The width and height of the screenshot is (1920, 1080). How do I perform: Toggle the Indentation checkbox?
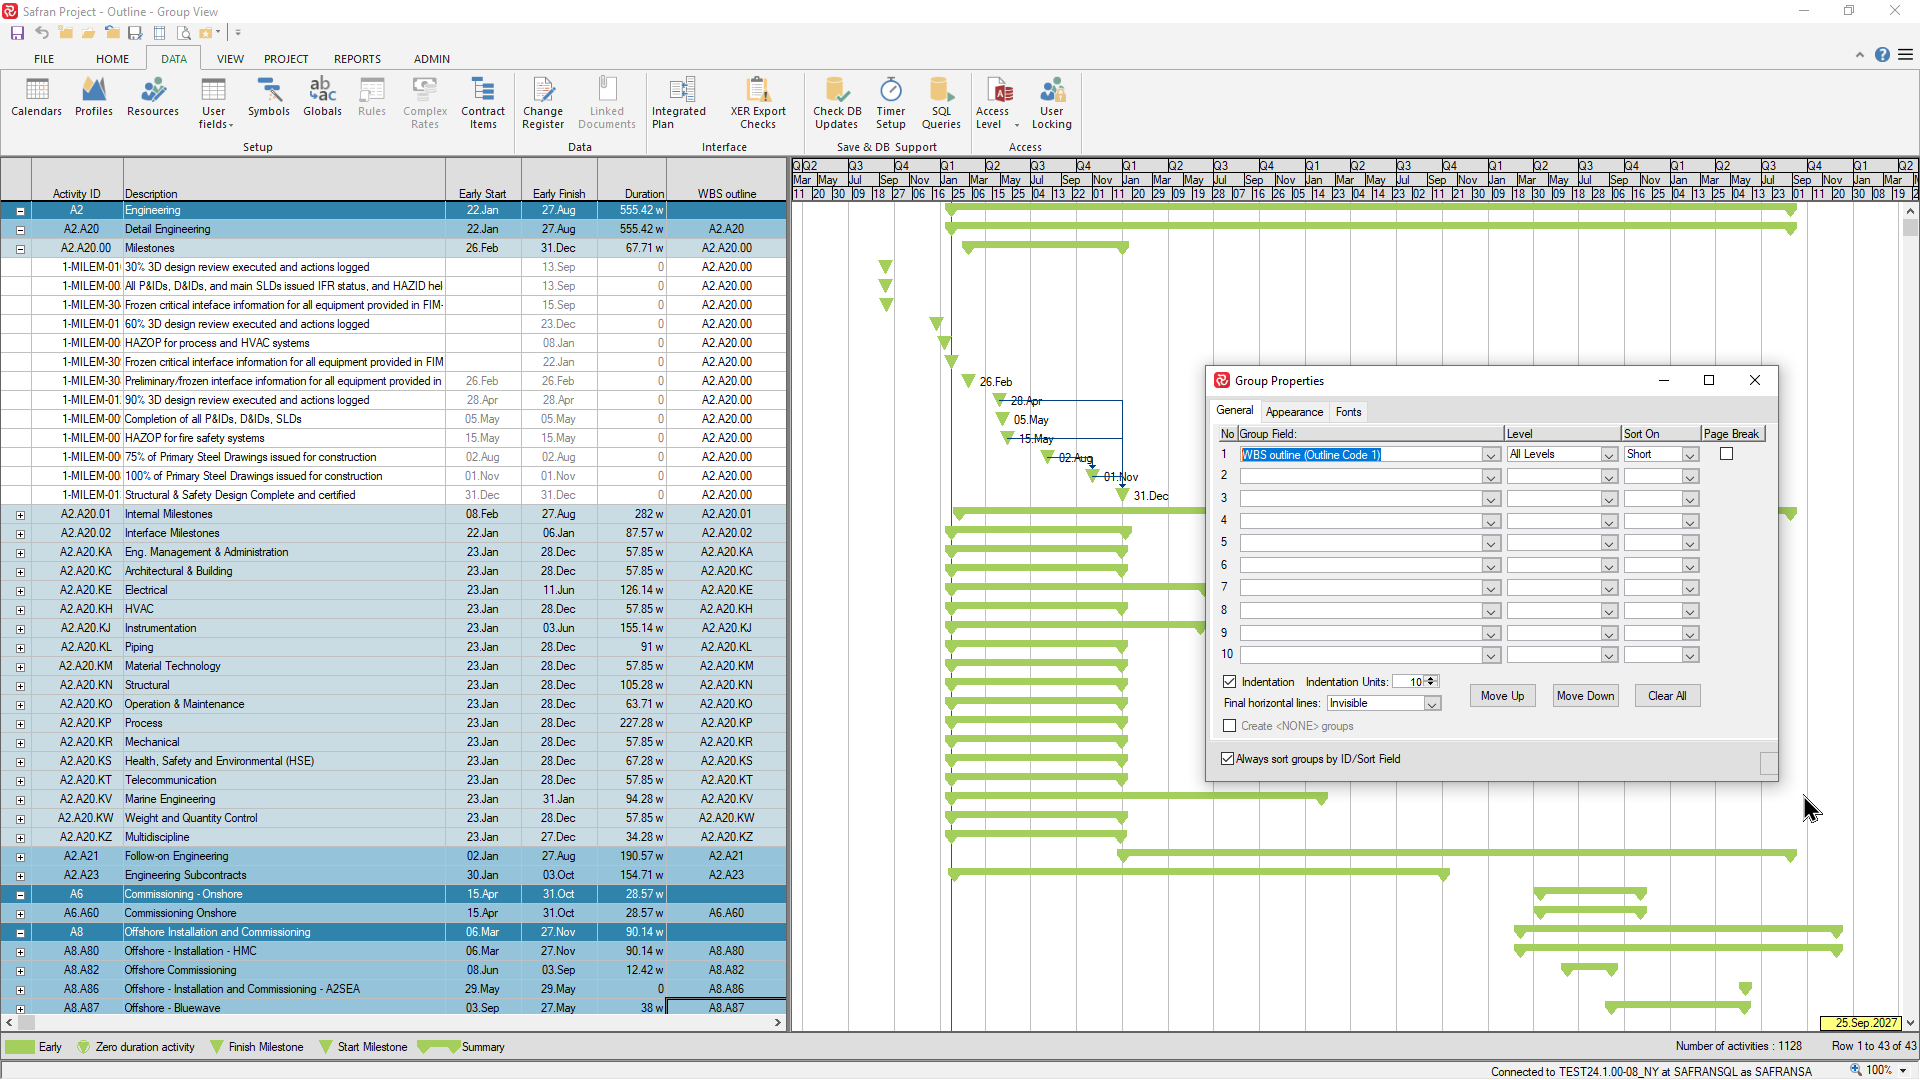click(x=1230, y=682)
